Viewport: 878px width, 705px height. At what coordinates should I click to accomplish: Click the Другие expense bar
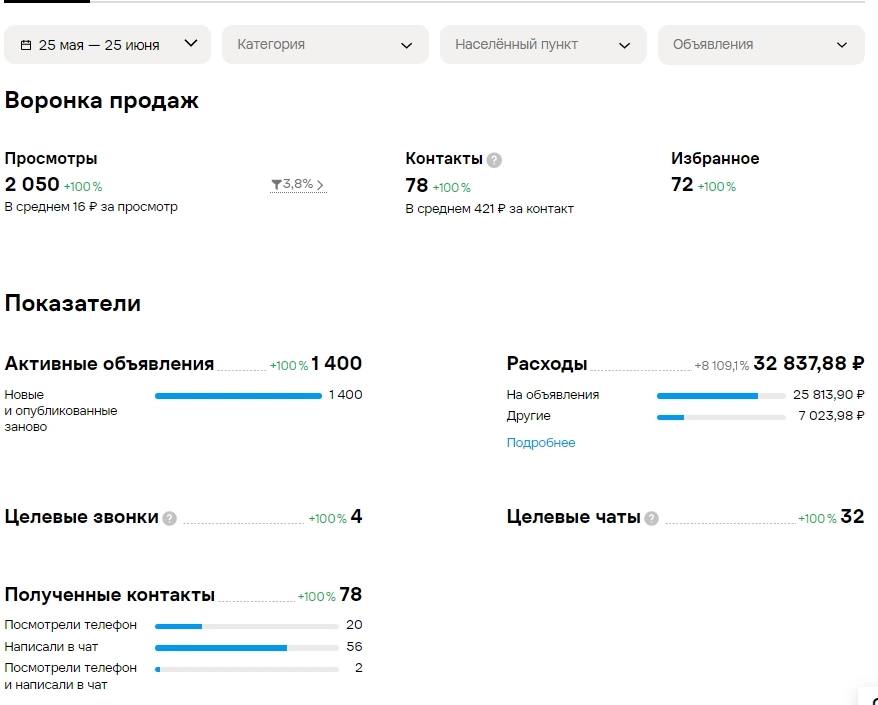pyautogui.click(x=721, y=417)
